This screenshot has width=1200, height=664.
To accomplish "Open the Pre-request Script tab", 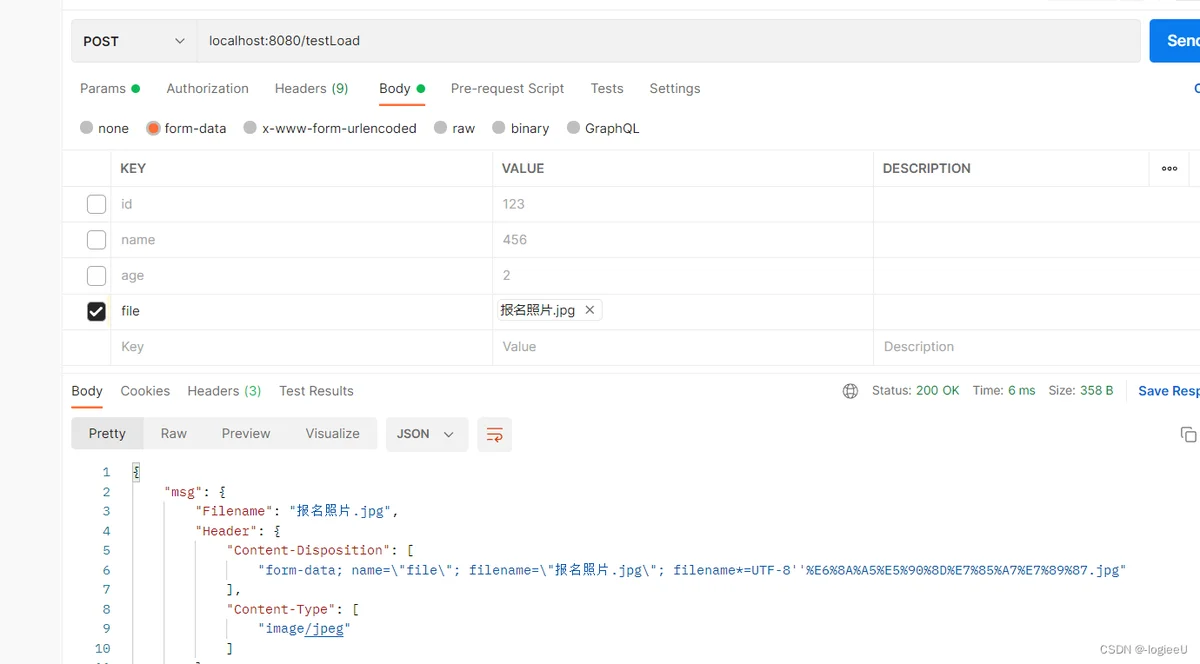I will click(507, 88).
